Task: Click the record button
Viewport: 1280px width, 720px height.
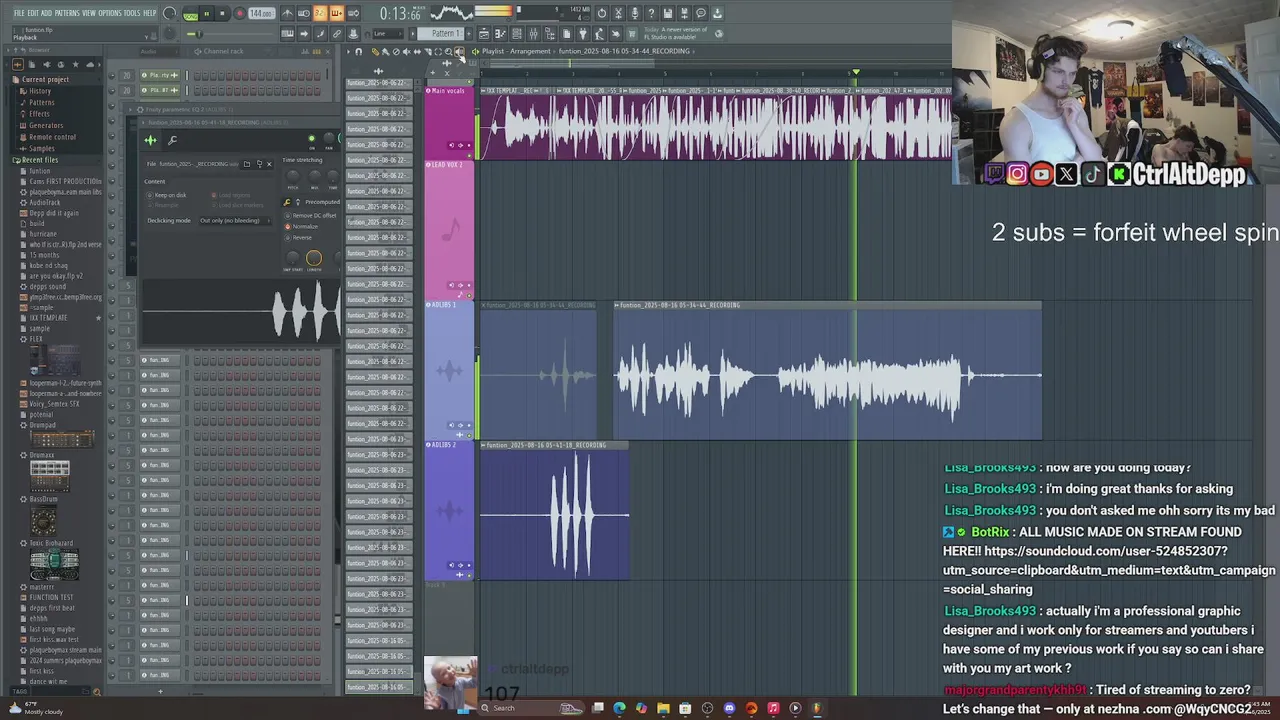Action: coord(239,14)
